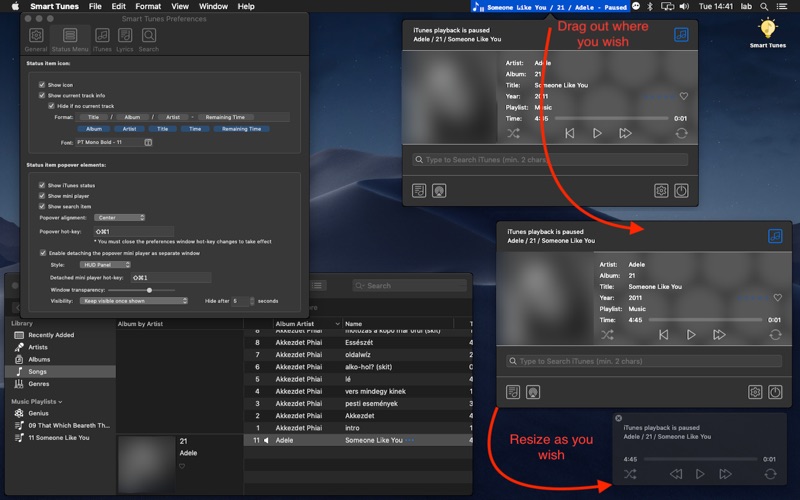Open the Style HUD Panel dropdown
Image resolution: width=800 pixels, height=500 pixels.
(x=105, y=265)
